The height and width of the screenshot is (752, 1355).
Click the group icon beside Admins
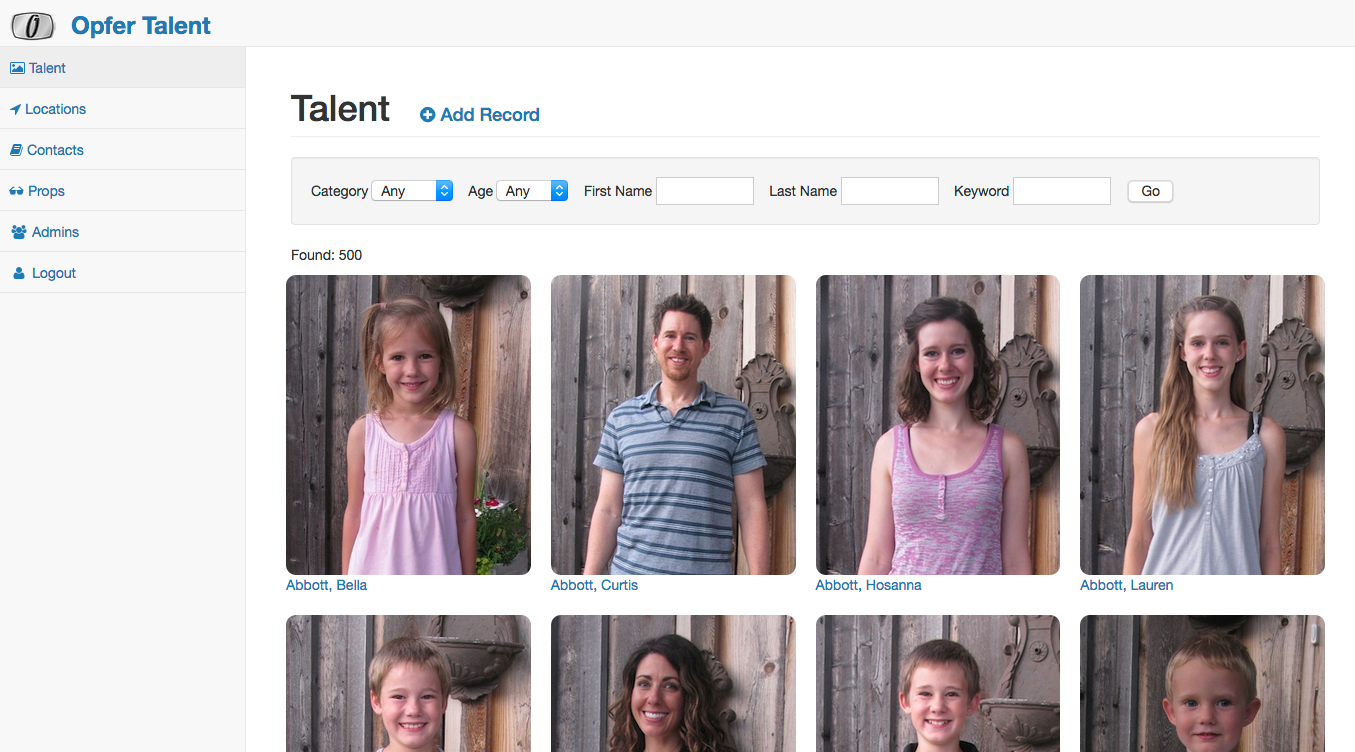point(19,232)
